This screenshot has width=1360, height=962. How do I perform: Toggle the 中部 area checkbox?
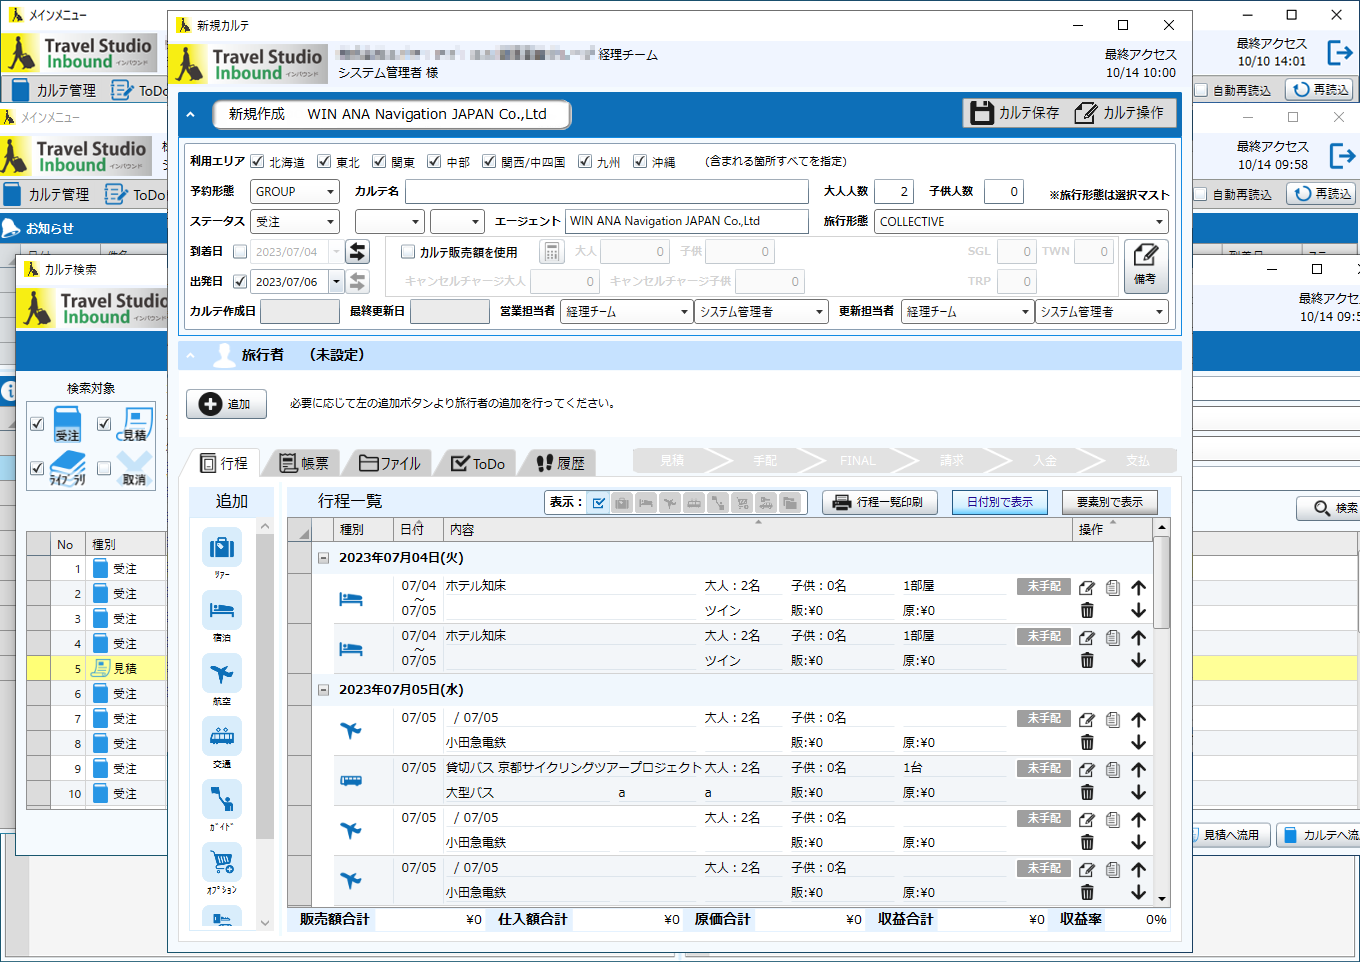pyautogui.click(x=434, y=161)
